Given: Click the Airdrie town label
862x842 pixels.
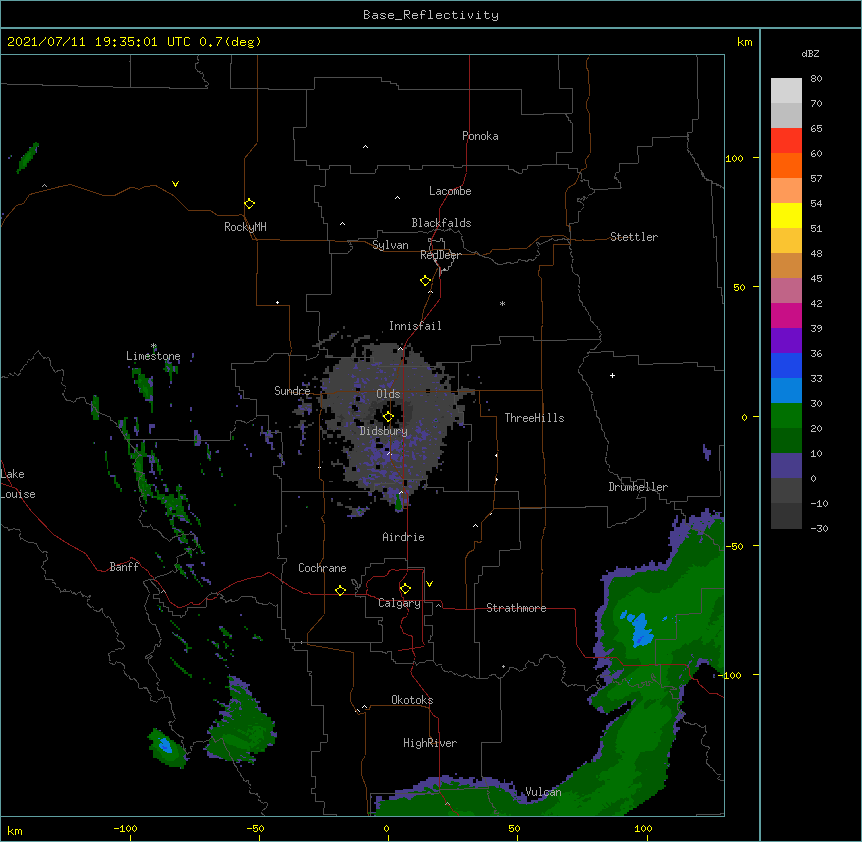Looking at the screenshot, I should (x=404, y=537).
